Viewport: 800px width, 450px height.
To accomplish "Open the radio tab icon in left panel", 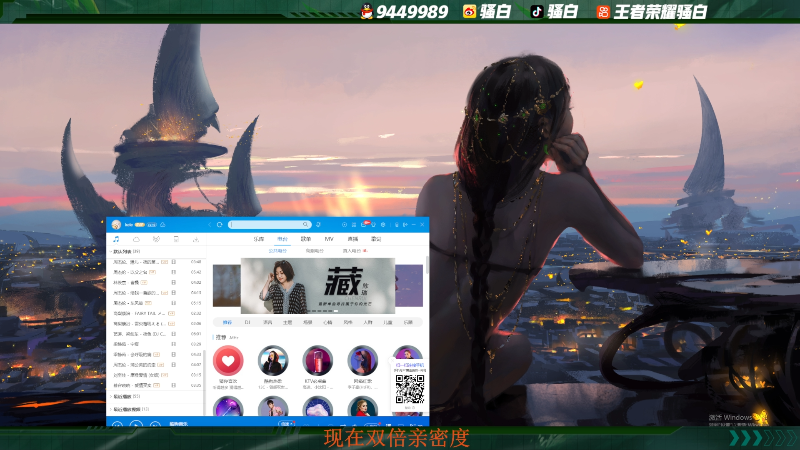I will point(156,239).
